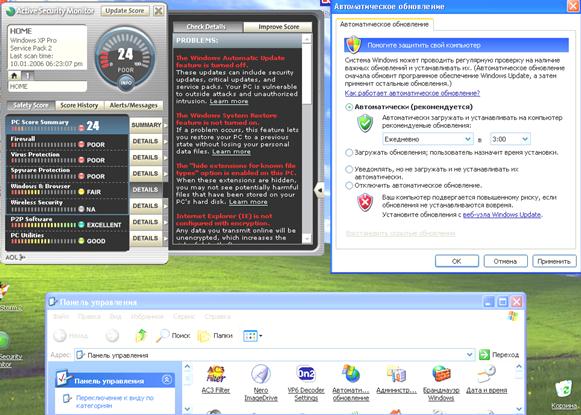Select Уведомлять, но не загружать radio option

349,169
